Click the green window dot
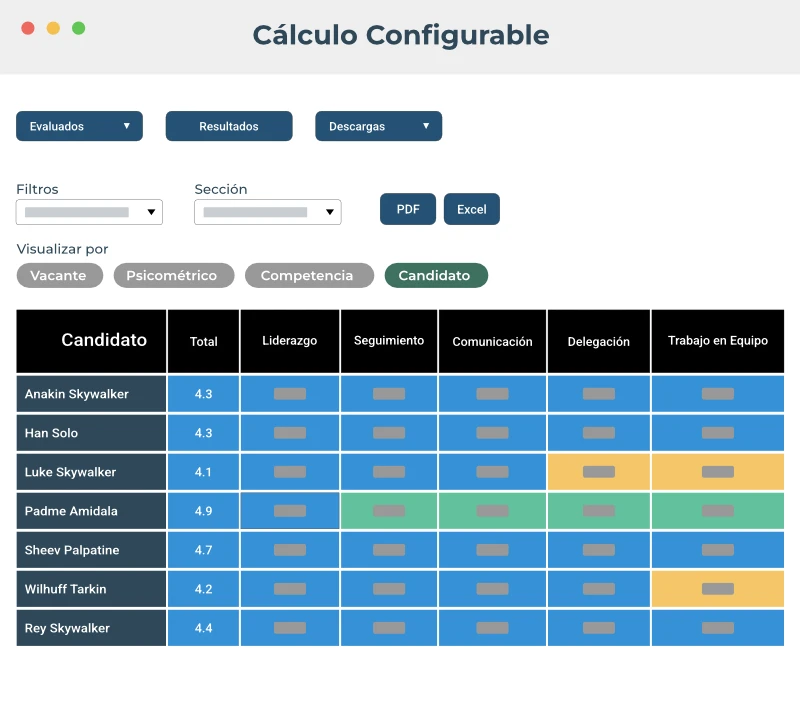800x704 pixels. [x=76, y=27]
